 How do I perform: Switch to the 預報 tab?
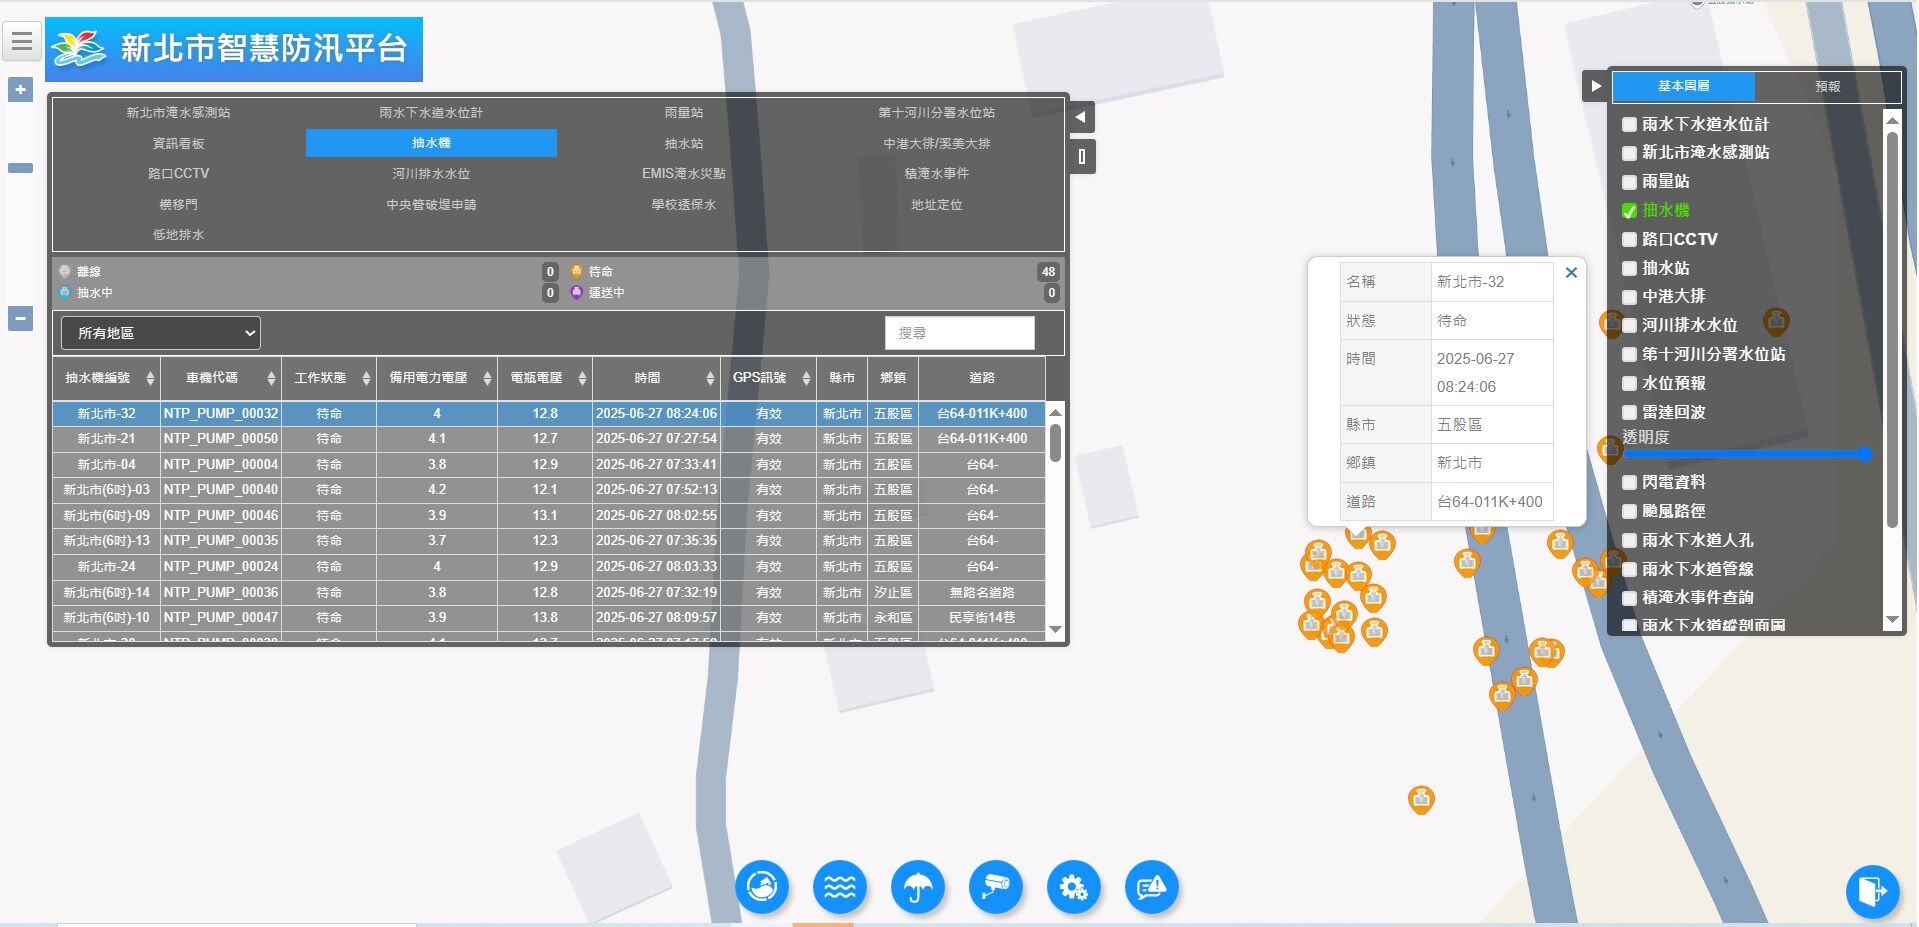[1827, 86]
